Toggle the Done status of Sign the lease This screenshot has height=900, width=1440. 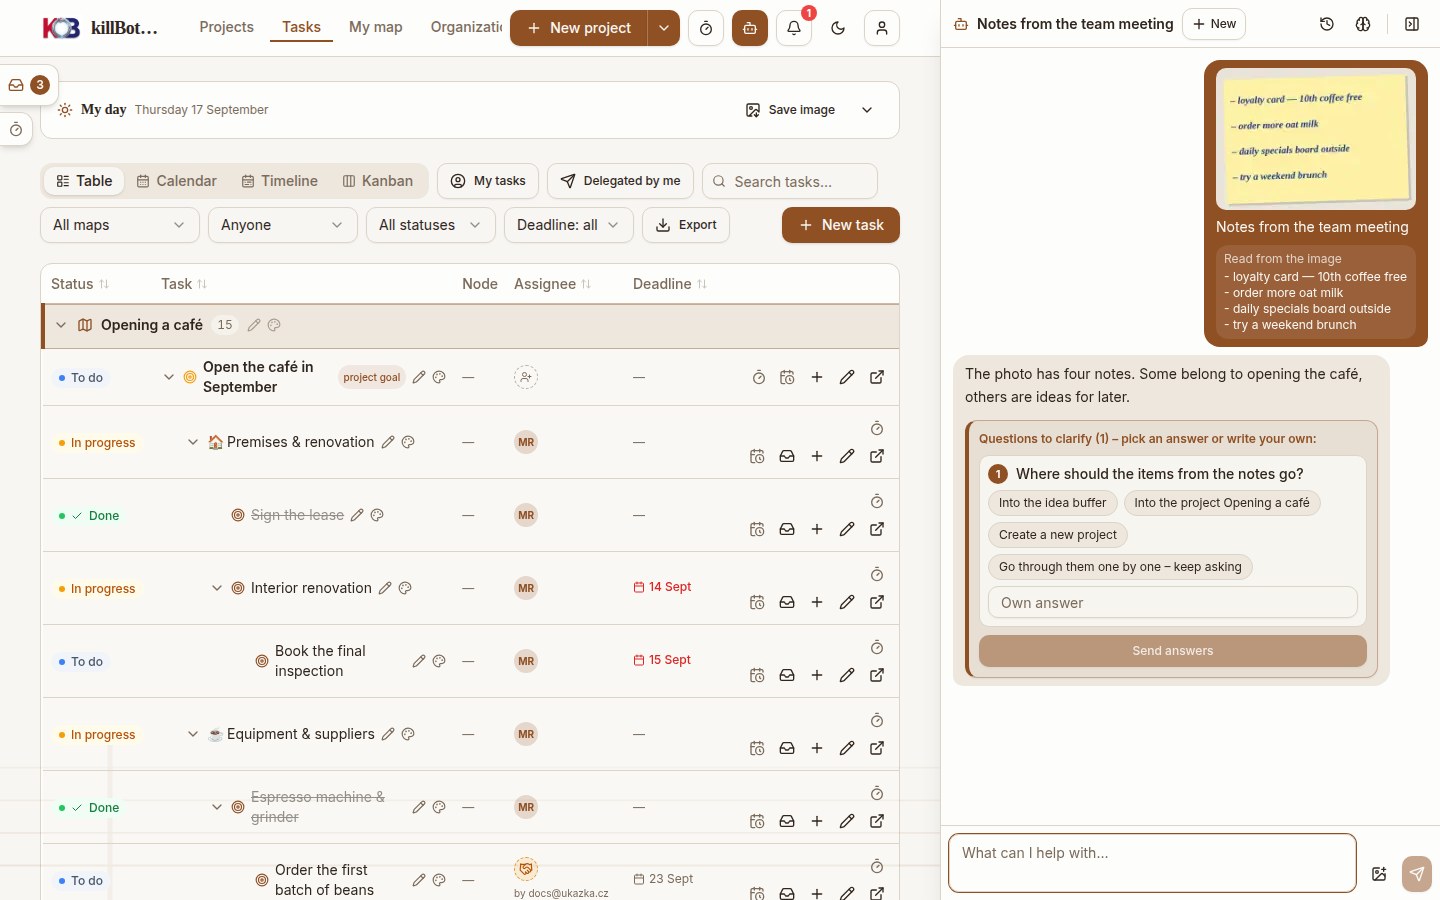pos(90,516)
